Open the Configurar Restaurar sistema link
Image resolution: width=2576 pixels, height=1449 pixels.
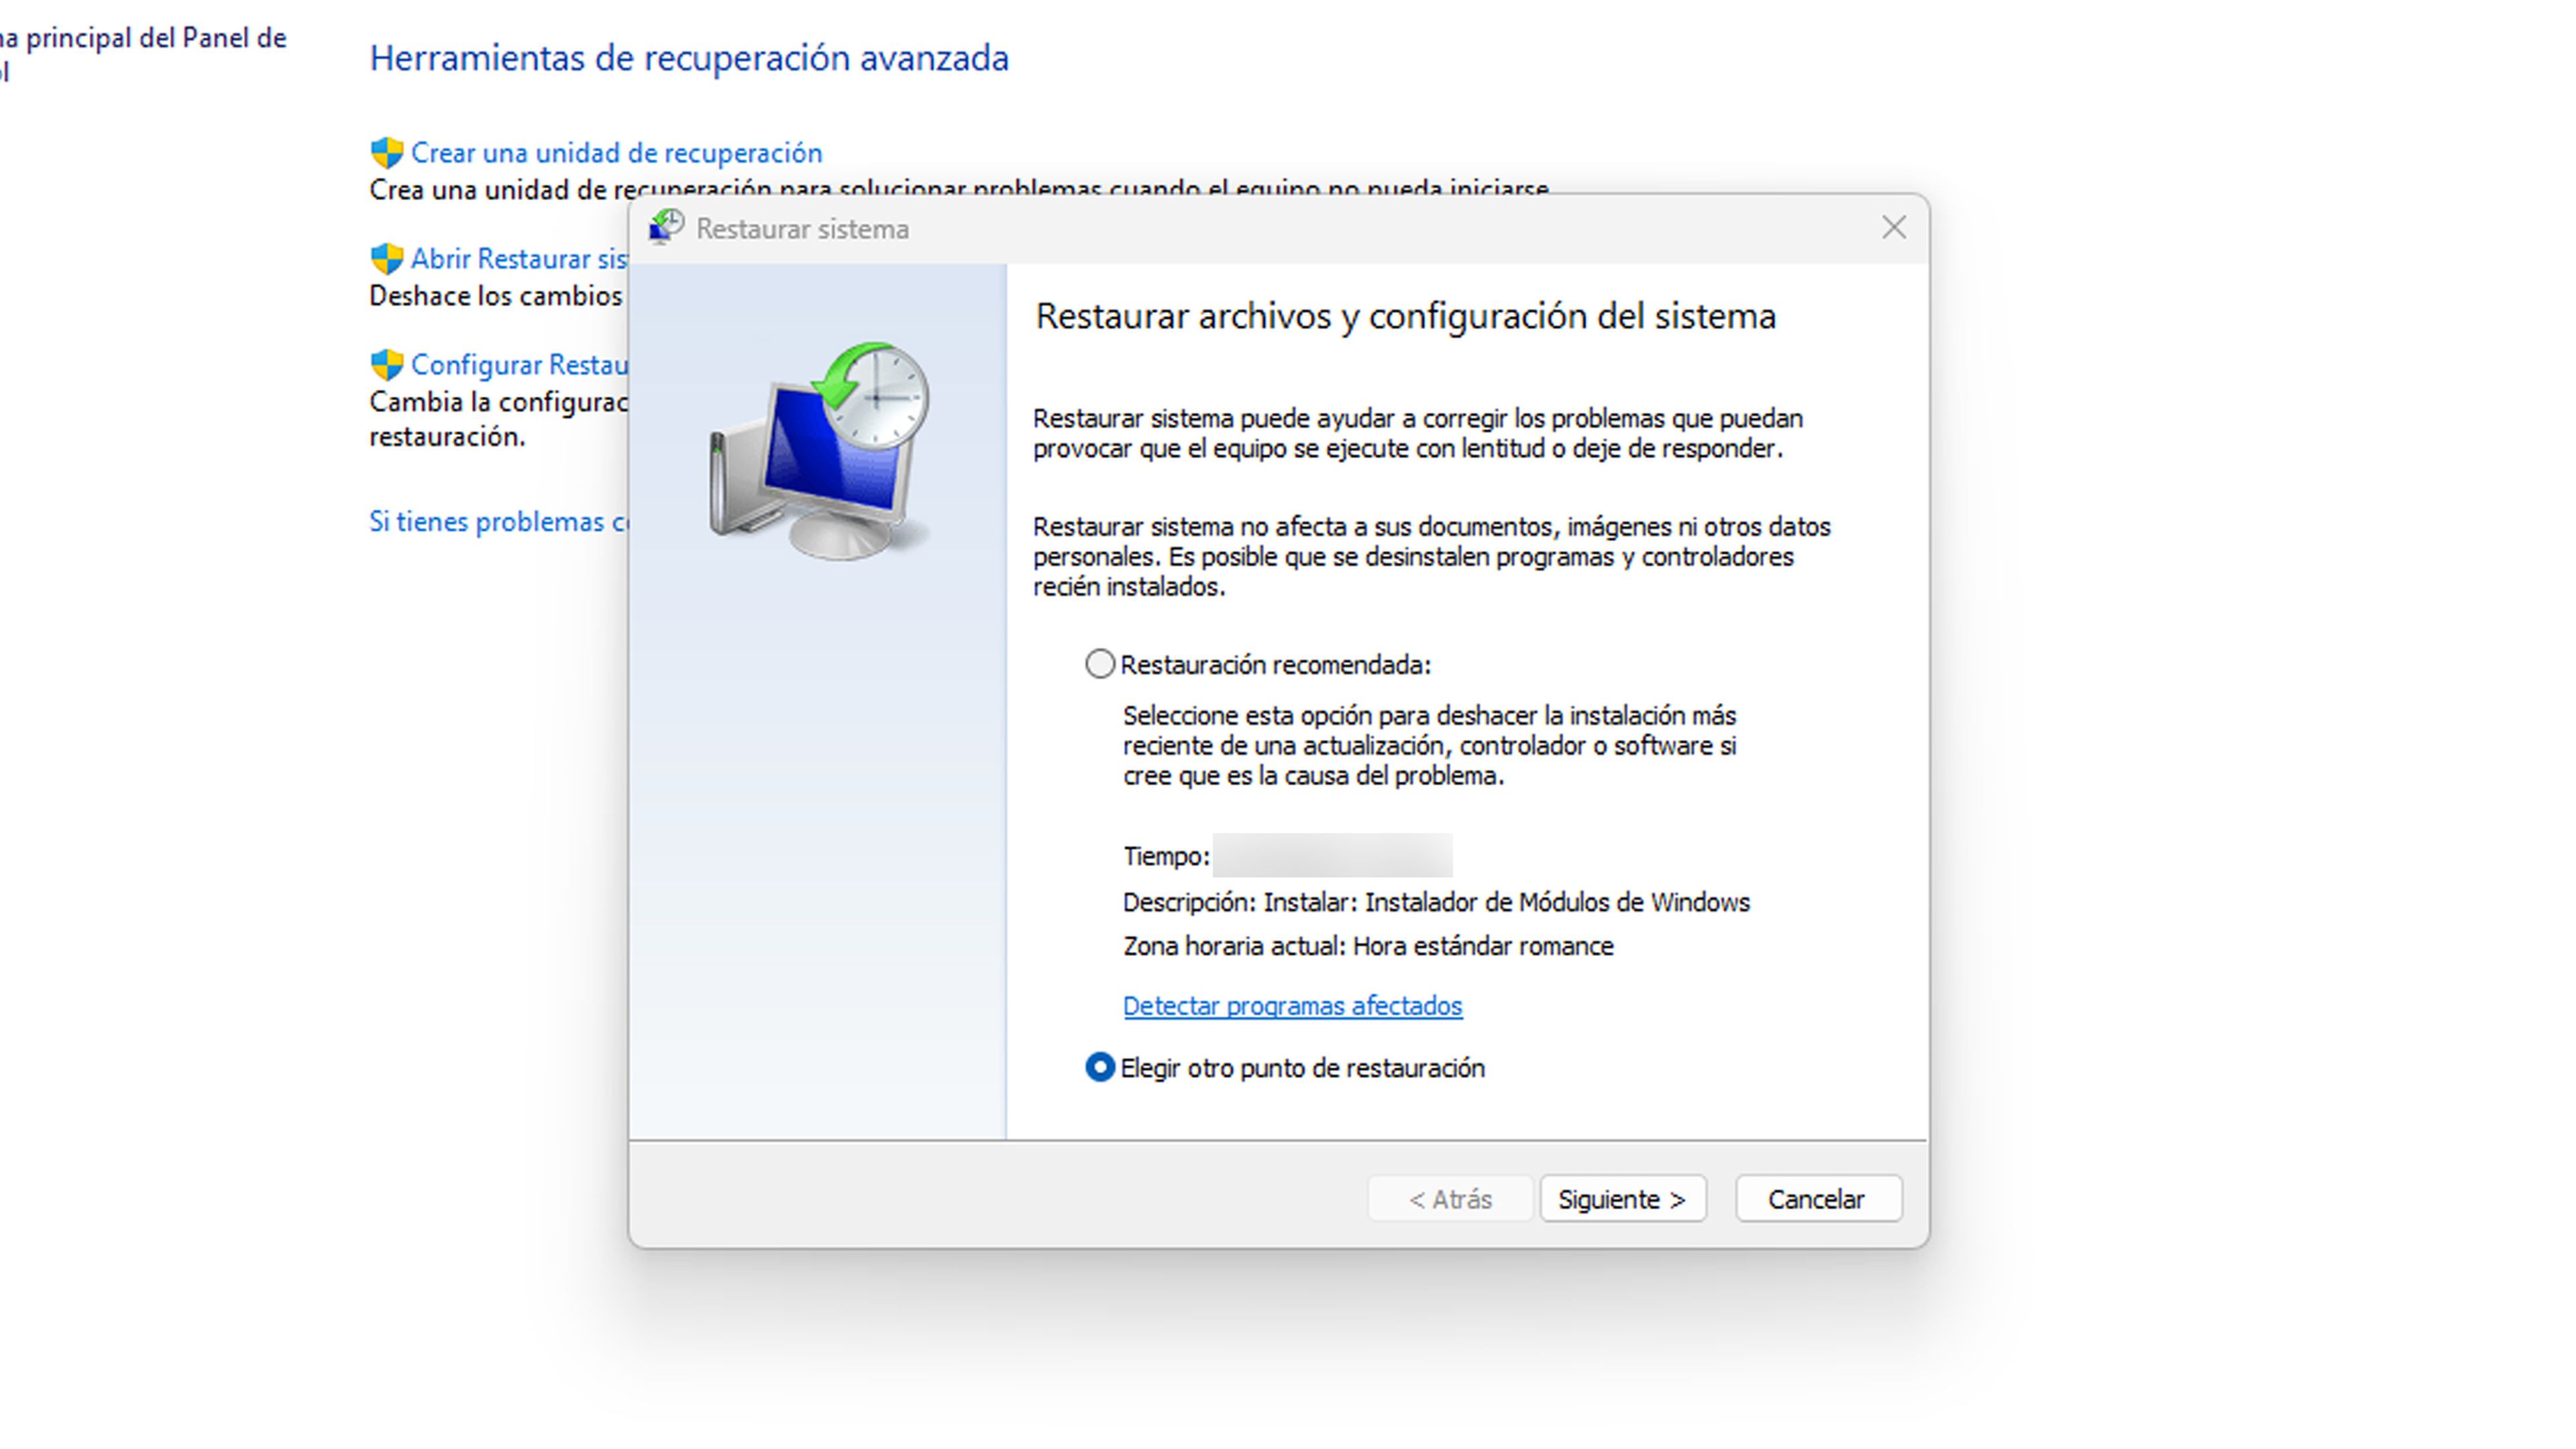(519, 365)
